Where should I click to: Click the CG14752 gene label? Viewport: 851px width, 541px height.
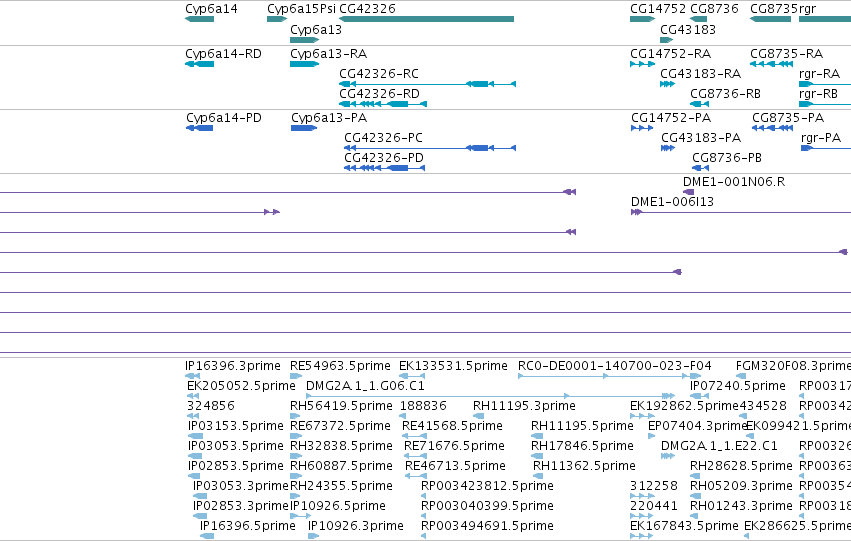(x=658, y=9)
